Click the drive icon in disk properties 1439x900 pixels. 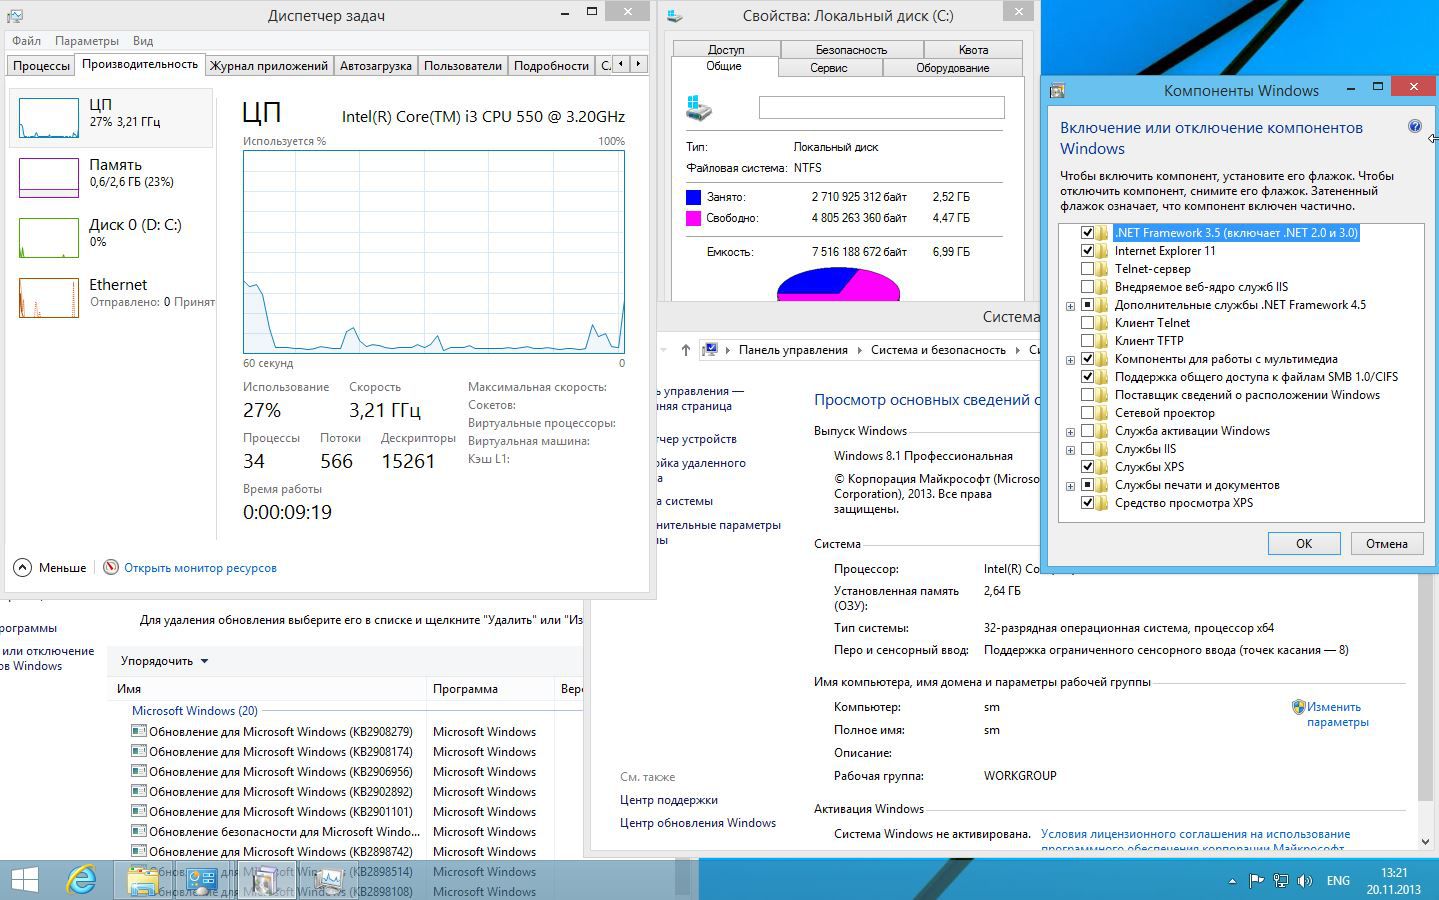pyautogui.click(x=699, y=107)
